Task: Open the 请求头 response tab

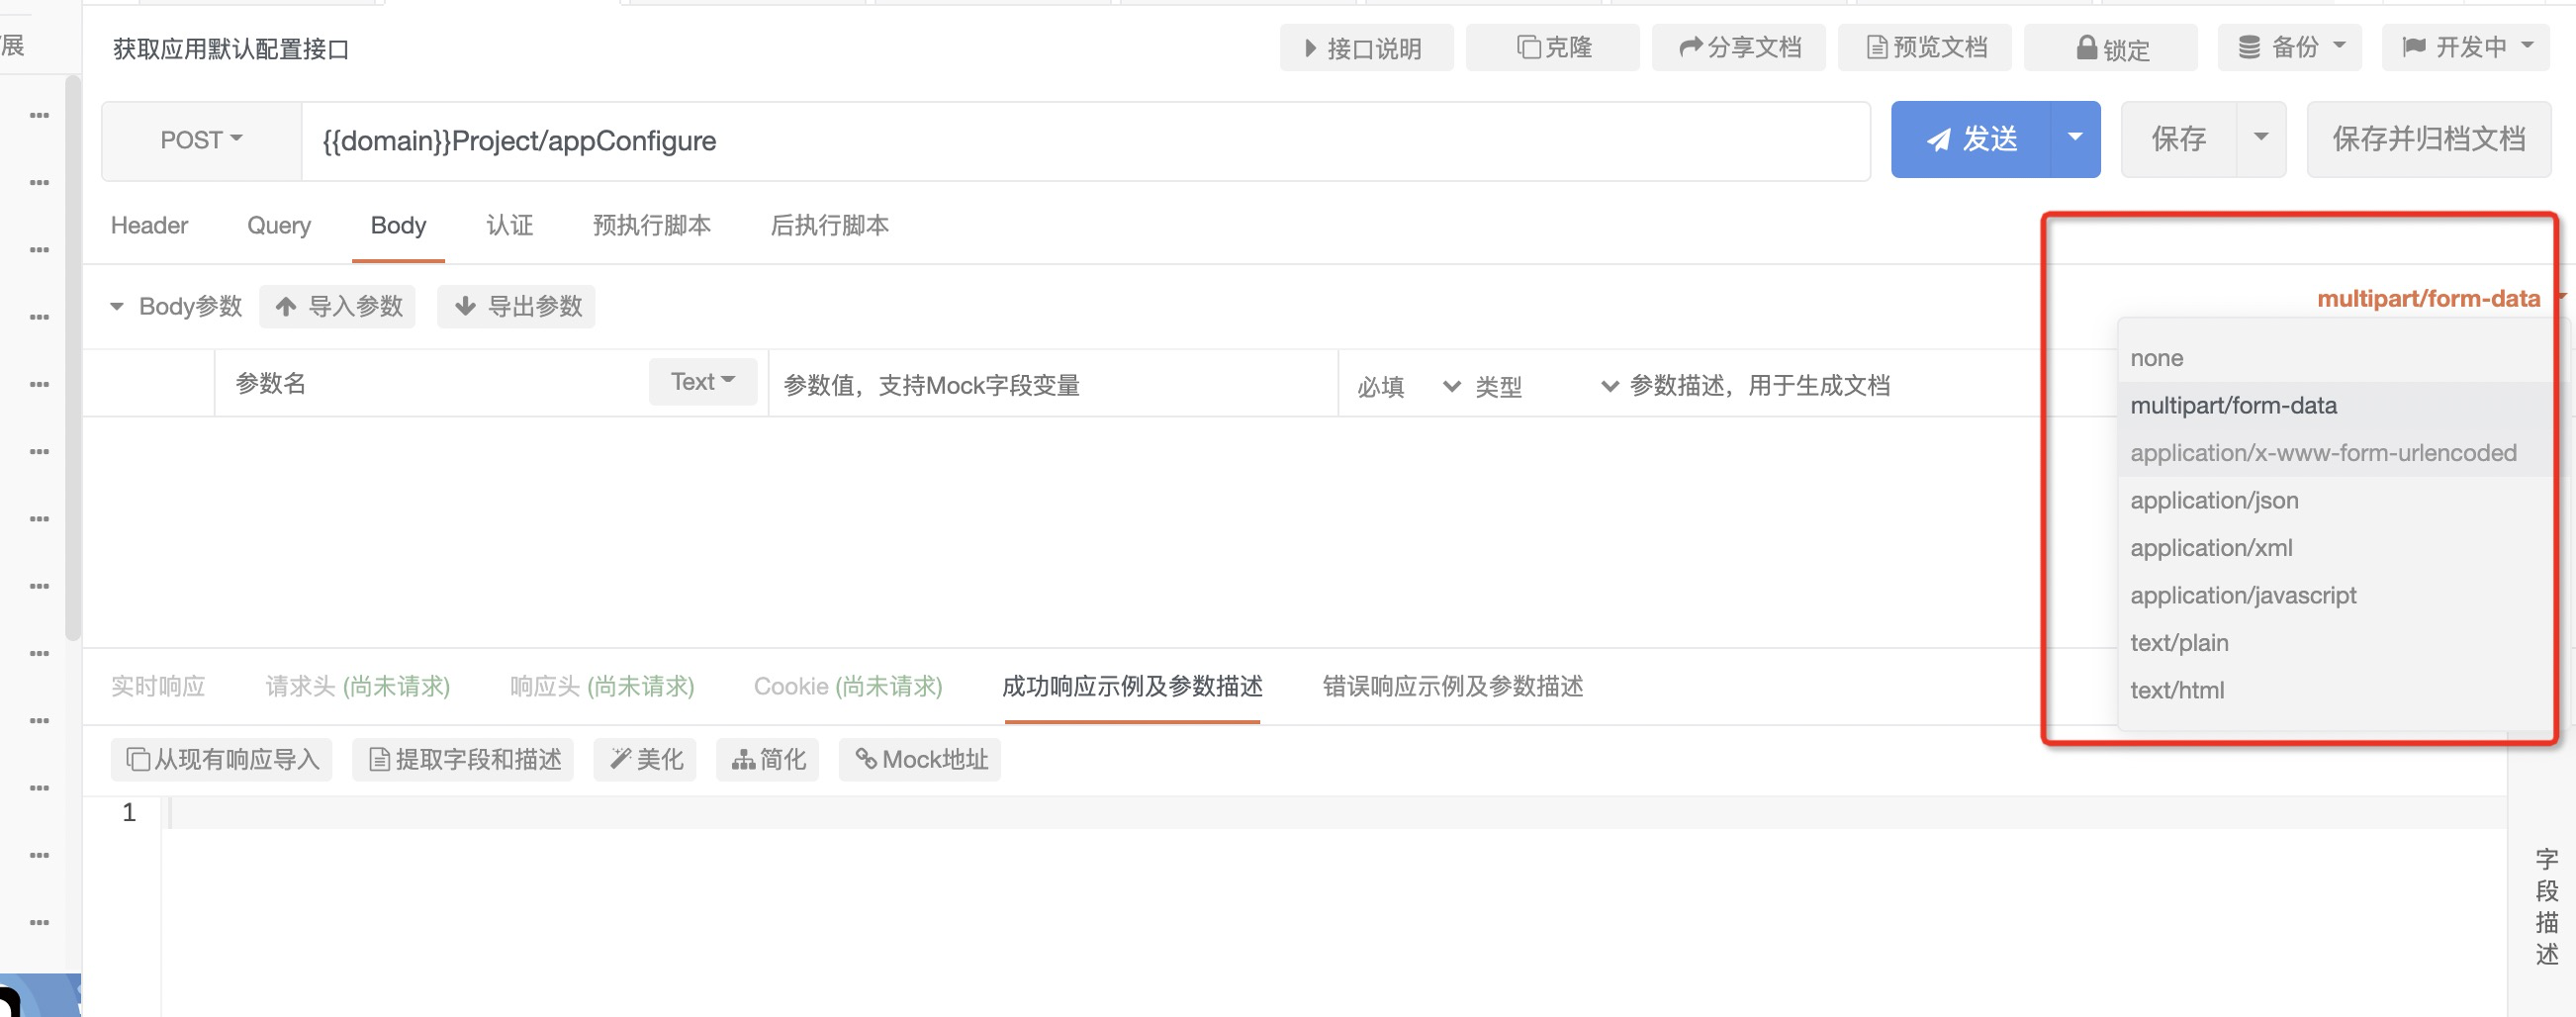Action: (x=357, y=686)
